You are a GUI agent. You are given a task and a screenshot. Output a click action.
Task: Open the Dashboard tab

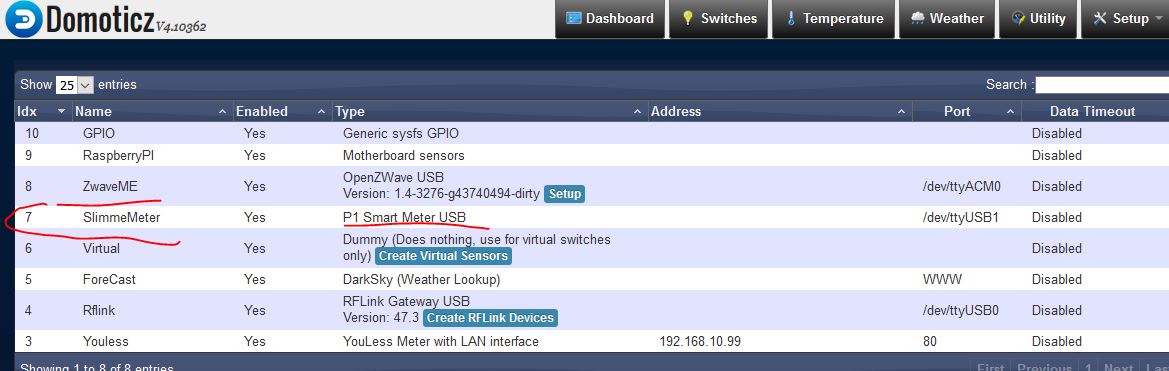610,19
